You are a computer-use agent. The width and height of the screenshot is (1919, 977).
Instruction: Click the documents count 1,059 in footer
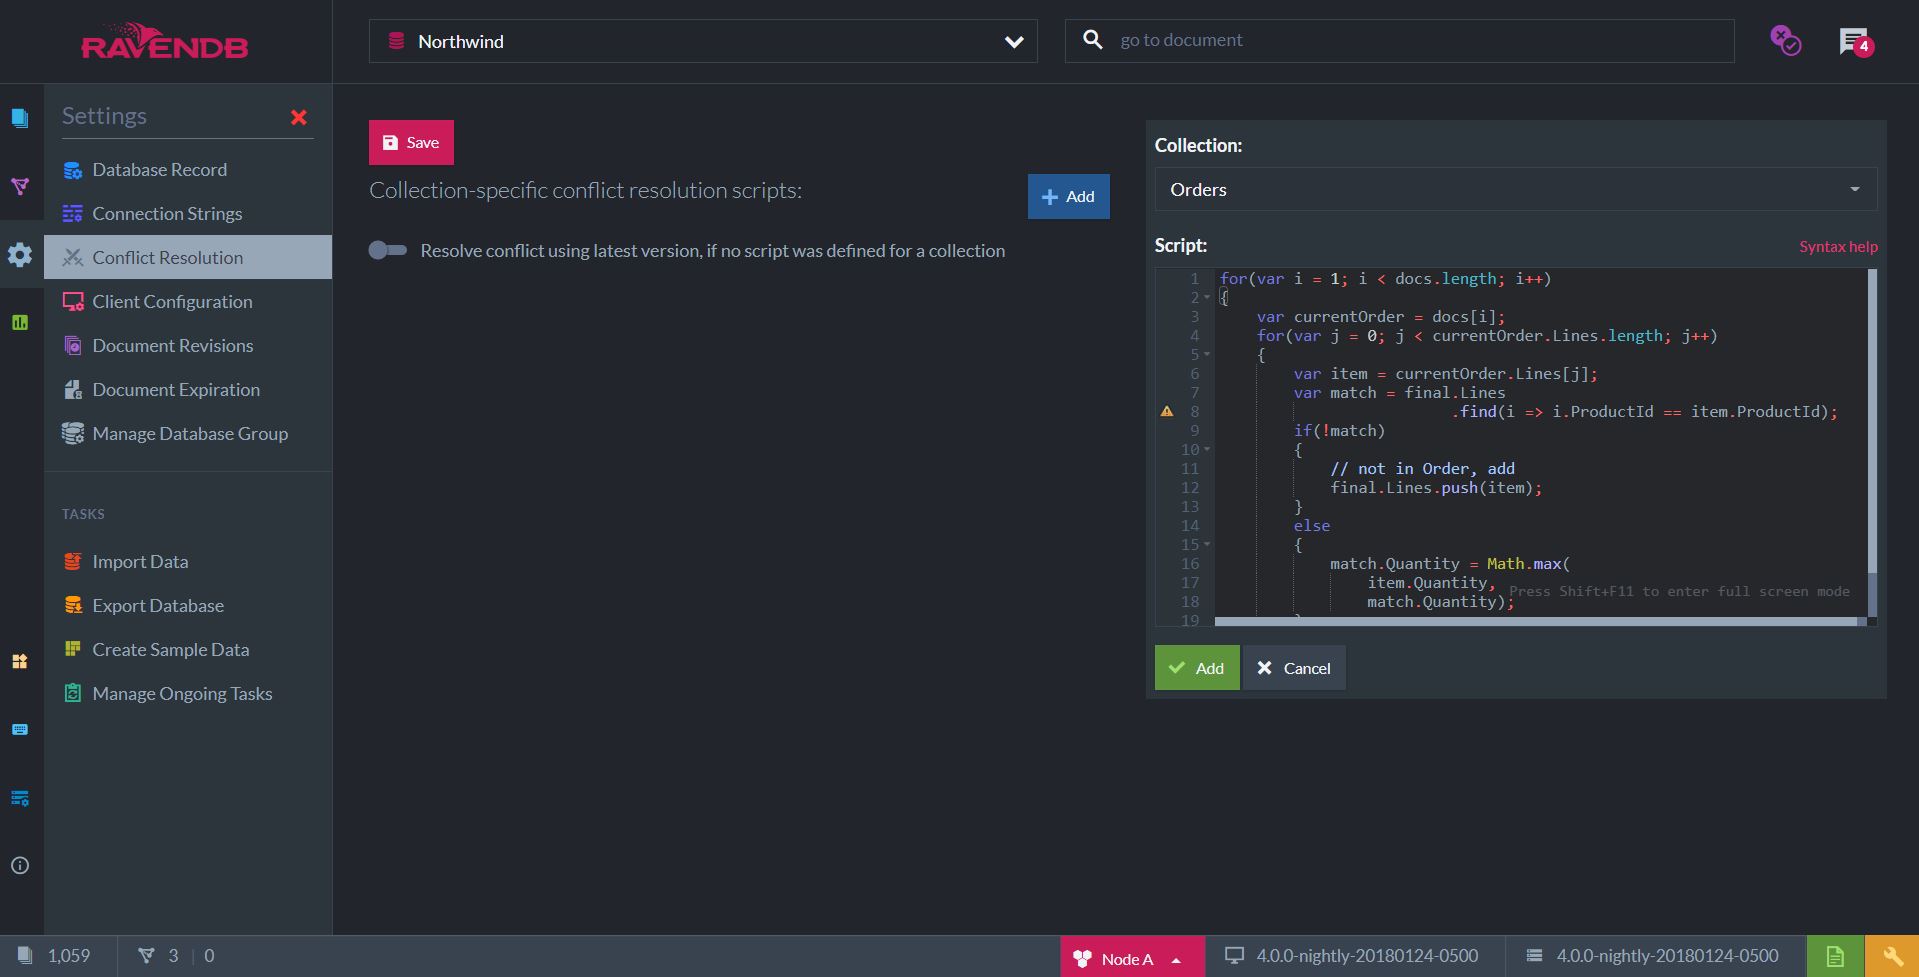click(55, 956)
